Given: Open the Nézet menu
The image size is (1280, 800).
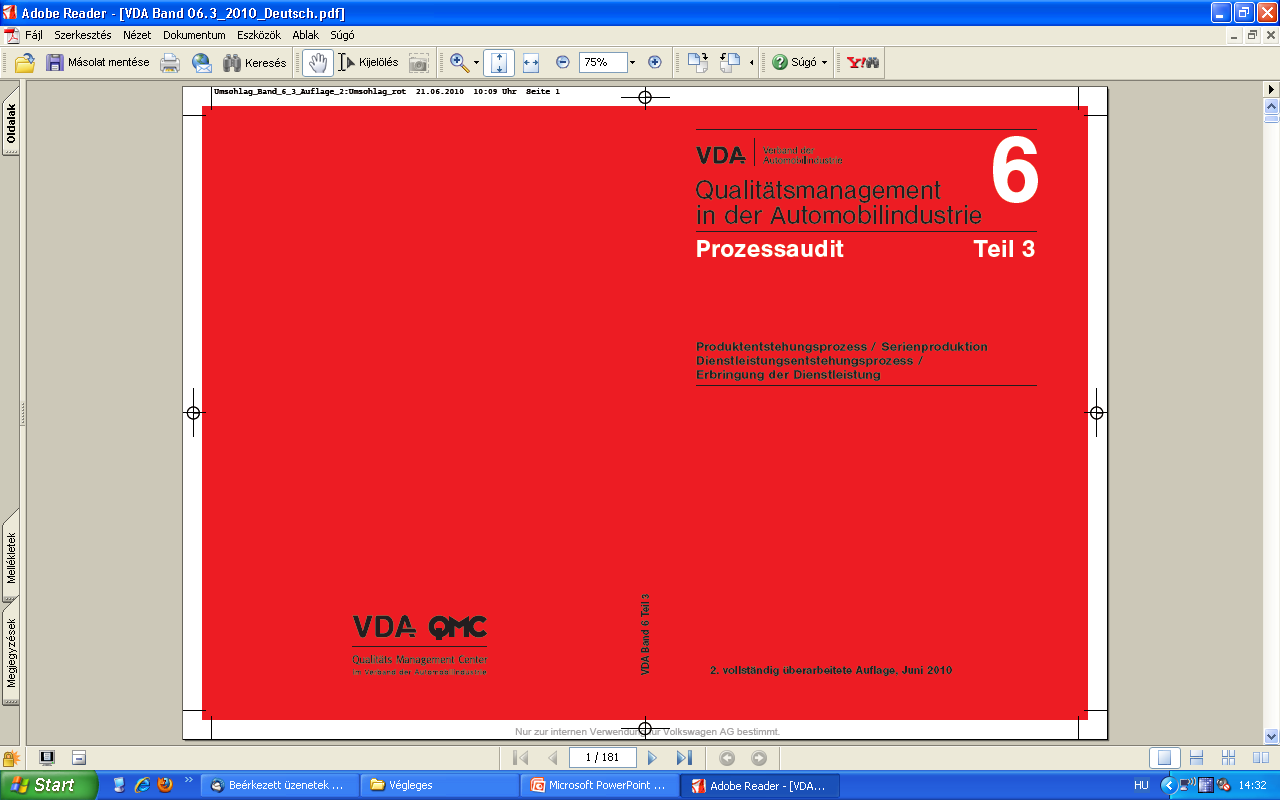Looking at the screenshot, I should pos(137,35).
